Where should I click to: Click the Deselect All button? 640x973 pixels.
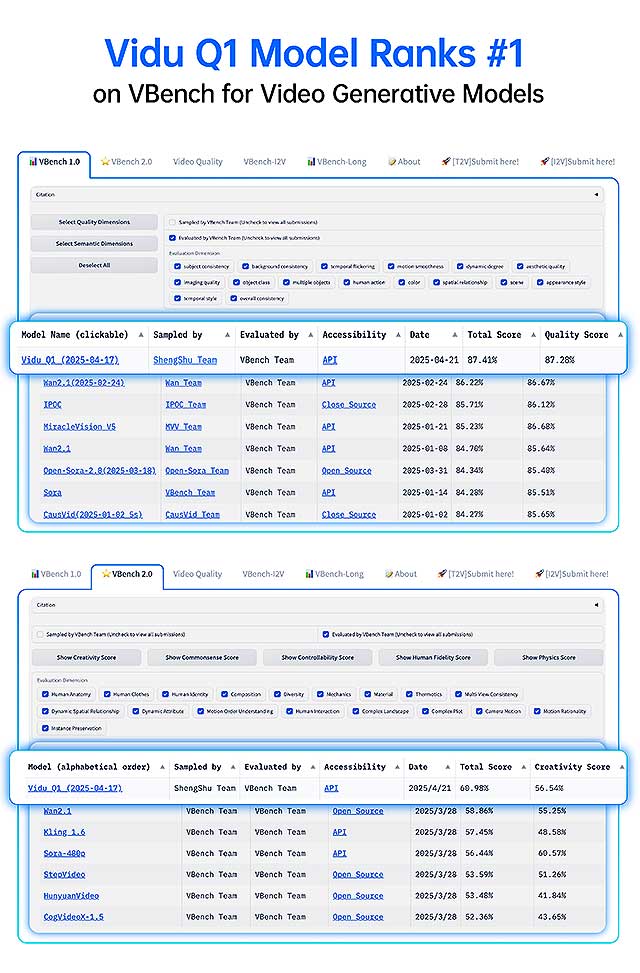(94, 265)
